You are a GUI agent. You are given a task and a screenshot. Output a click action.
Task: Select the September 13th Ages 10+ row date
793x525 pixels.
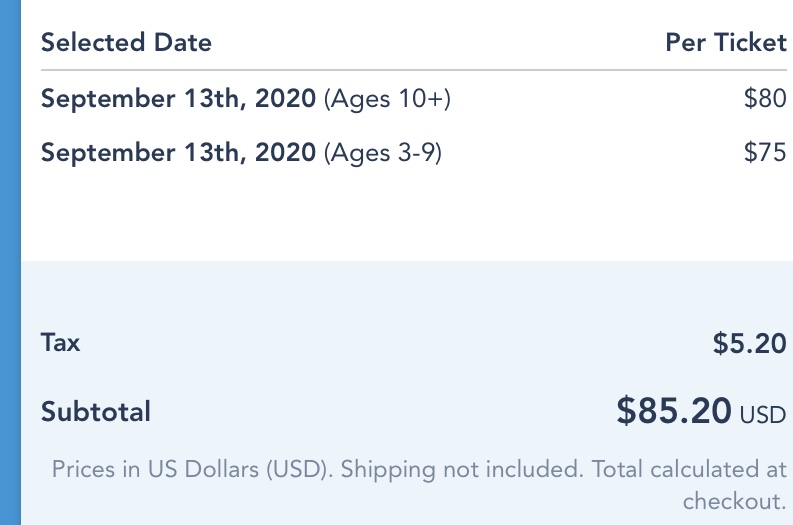coord(180,100)
